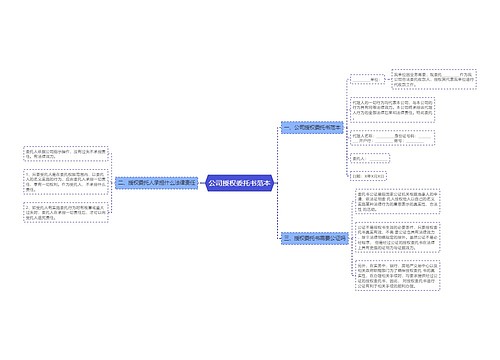Image resolution: width=500 pixels, height=360 pixels.
Task: Click the 日期 date node
Action: [368, 176]
